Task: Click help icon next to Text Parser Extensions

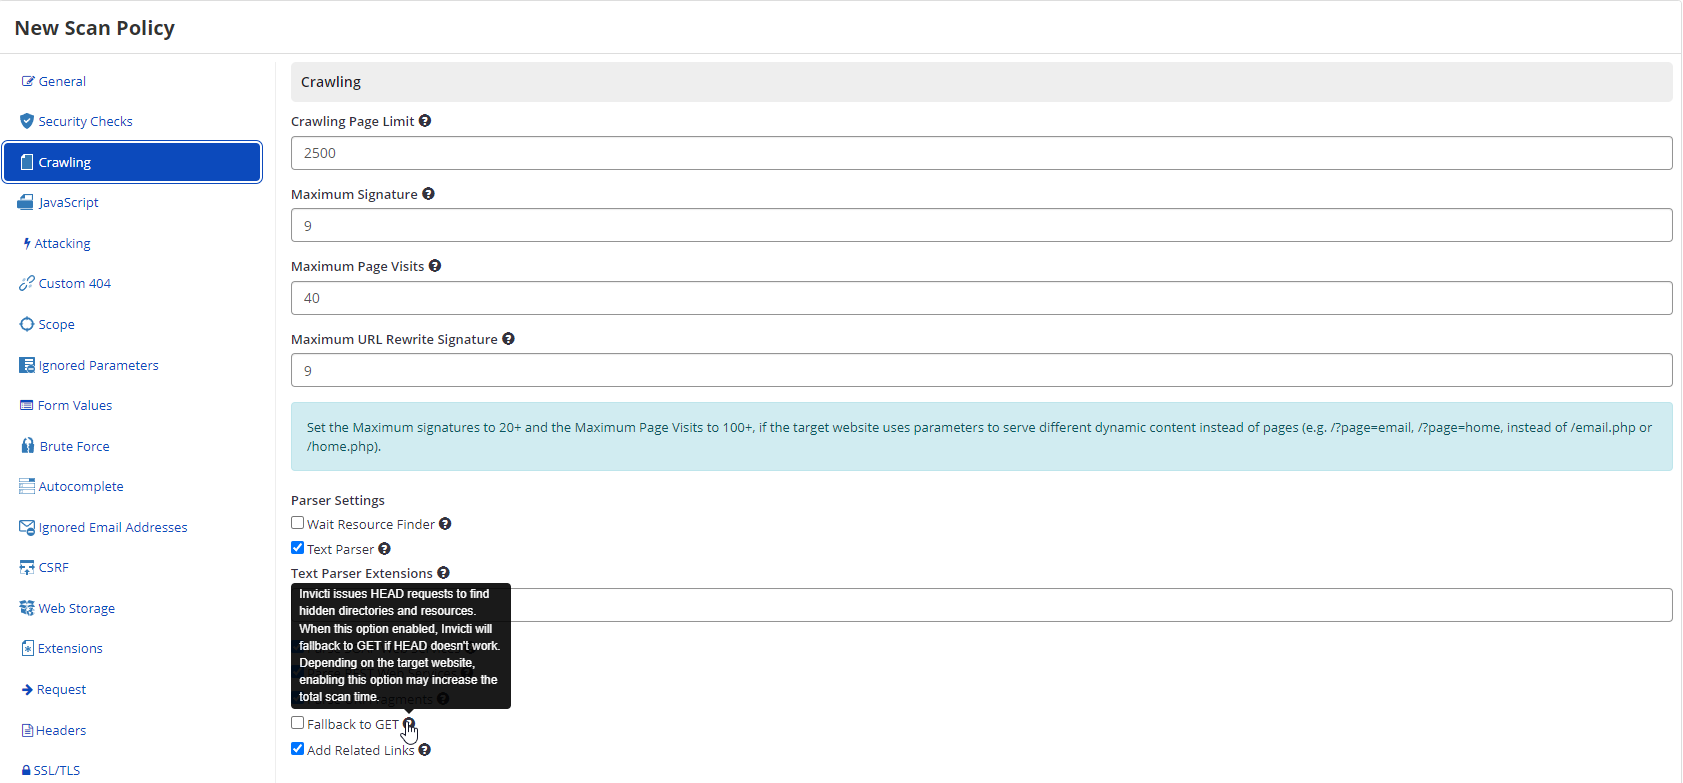Action: [x=443, y=573]
